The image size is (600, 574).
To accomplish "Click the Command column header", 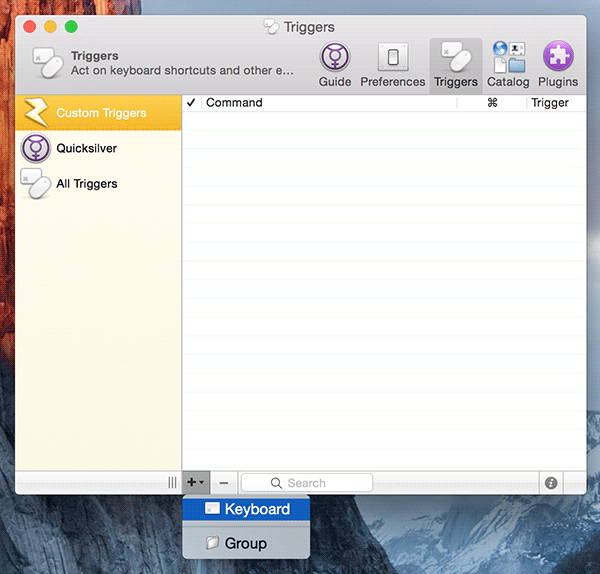I will click(x=329, y=103).
